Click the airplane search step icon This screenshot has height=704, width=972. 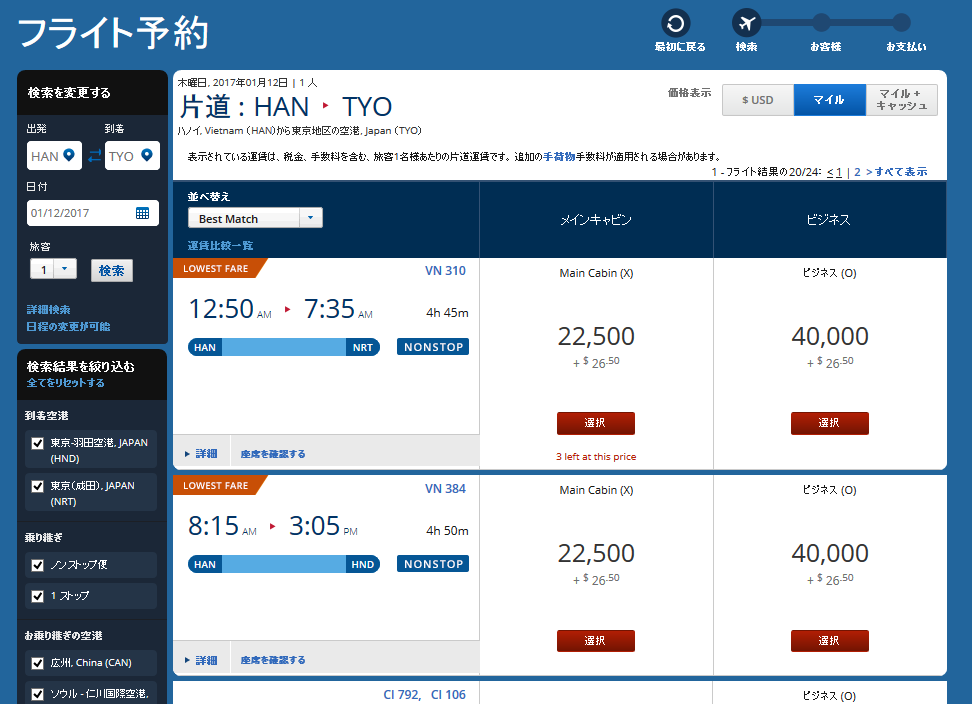click(746, 23)
